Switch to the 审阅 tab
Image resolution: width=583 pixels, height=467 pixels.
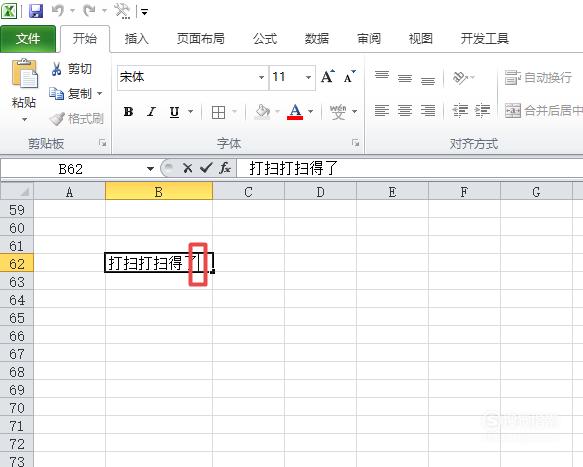[369, 38]
